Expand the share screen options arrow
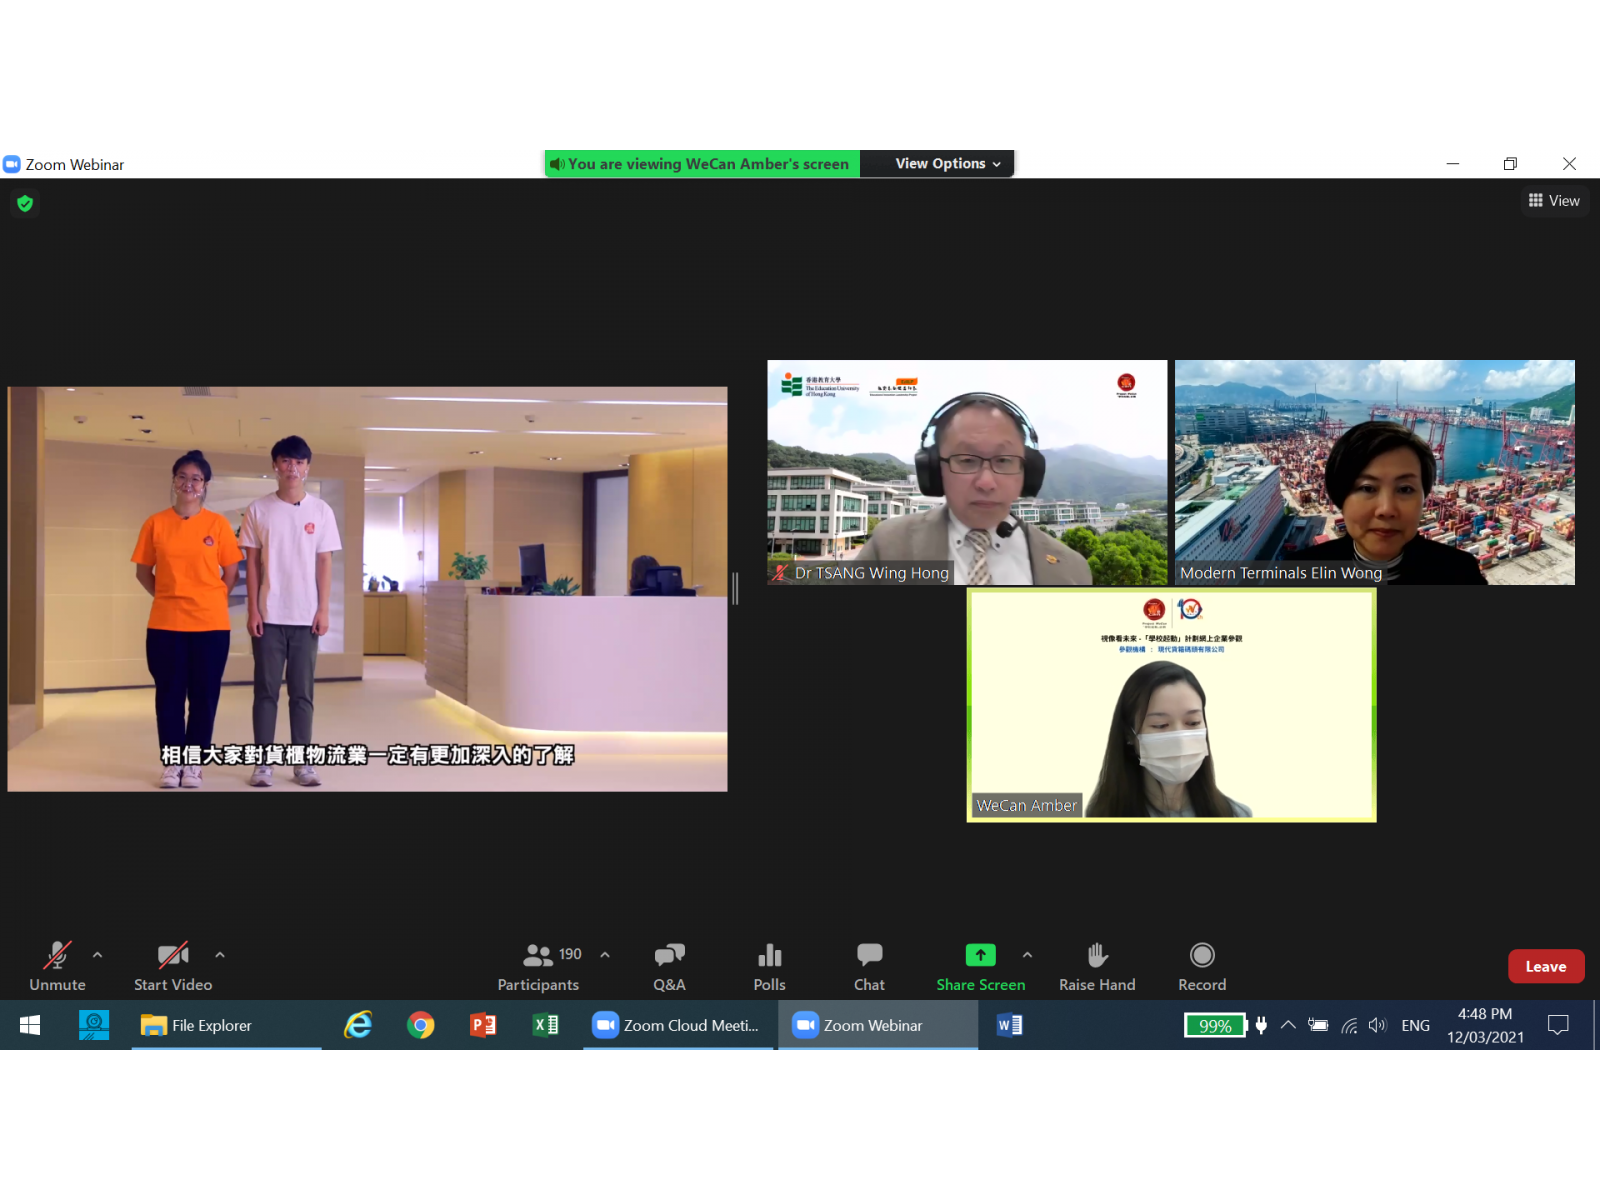Viewport: 1600px width, 1200px height. (1027, 955)
